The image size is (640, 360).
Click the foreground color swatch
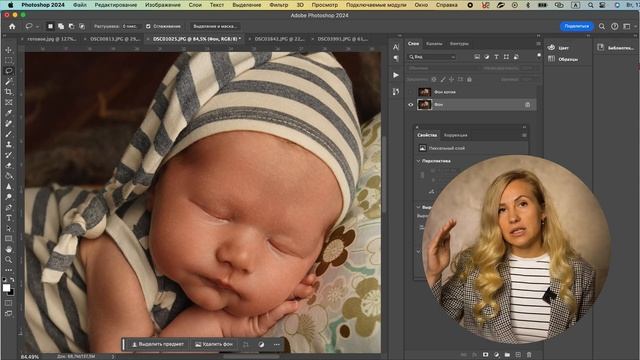pos(6,288)
